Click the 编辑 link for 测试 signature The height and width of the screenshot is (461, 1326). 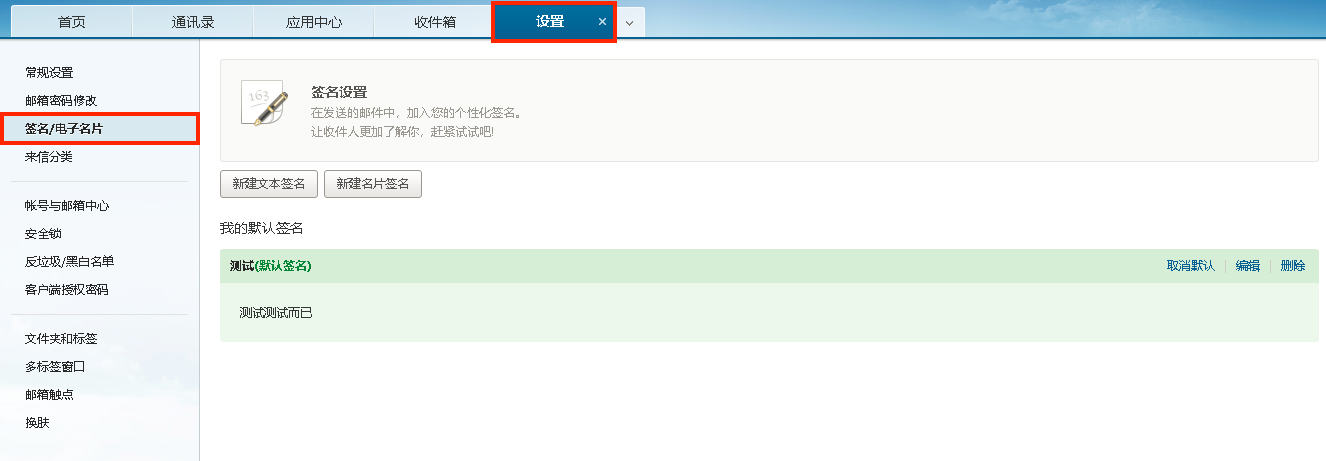(1248, 266)
